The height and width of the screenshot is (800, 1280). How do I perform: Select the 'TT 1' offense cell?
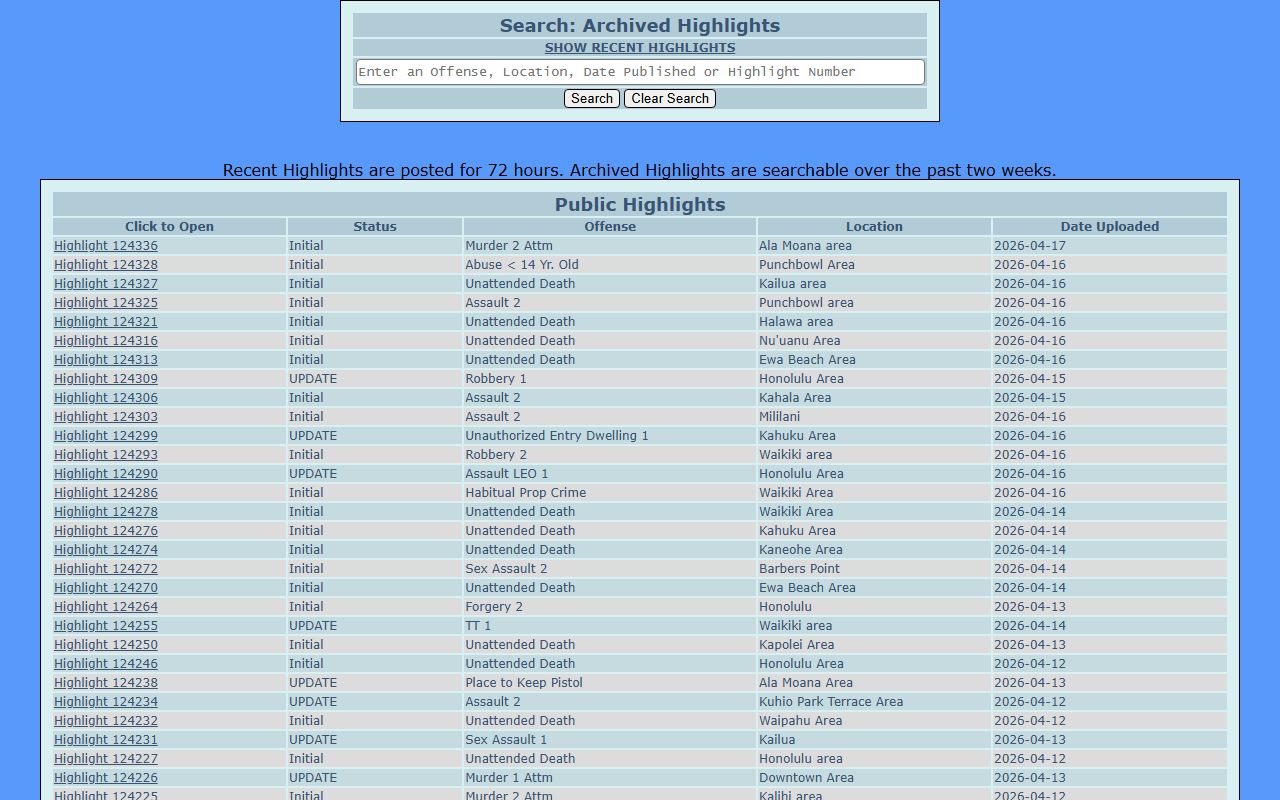click(x=610, y=626)
